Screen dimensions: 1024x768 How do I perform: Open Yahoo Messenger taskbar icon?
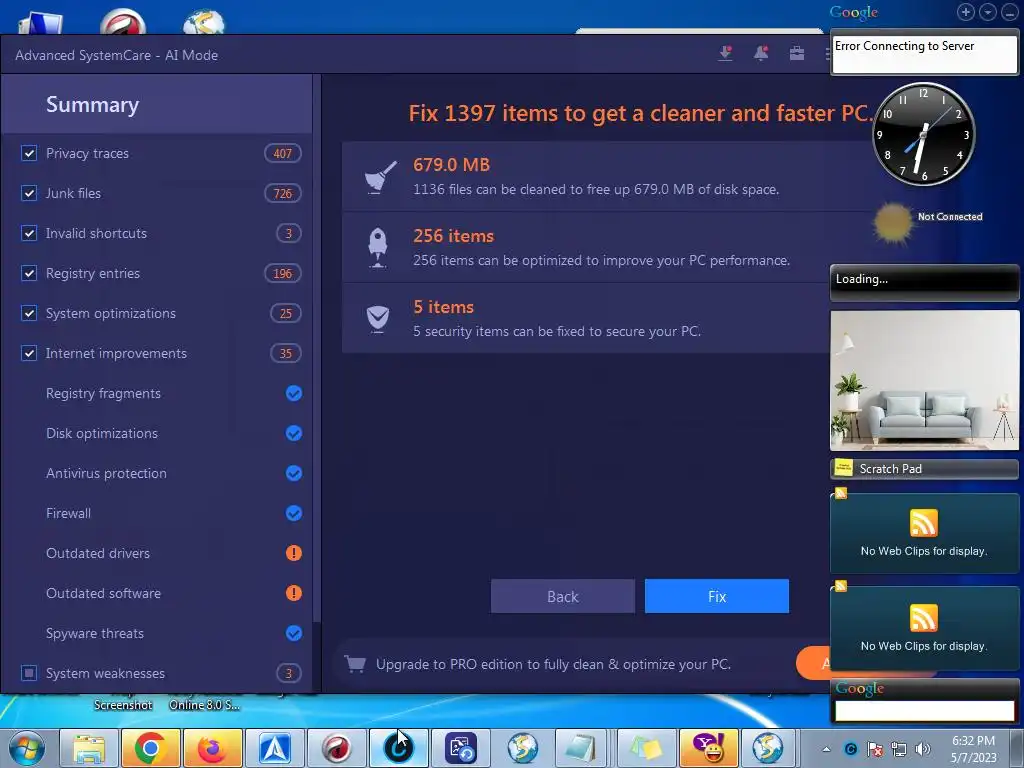(x=709, y=748)
